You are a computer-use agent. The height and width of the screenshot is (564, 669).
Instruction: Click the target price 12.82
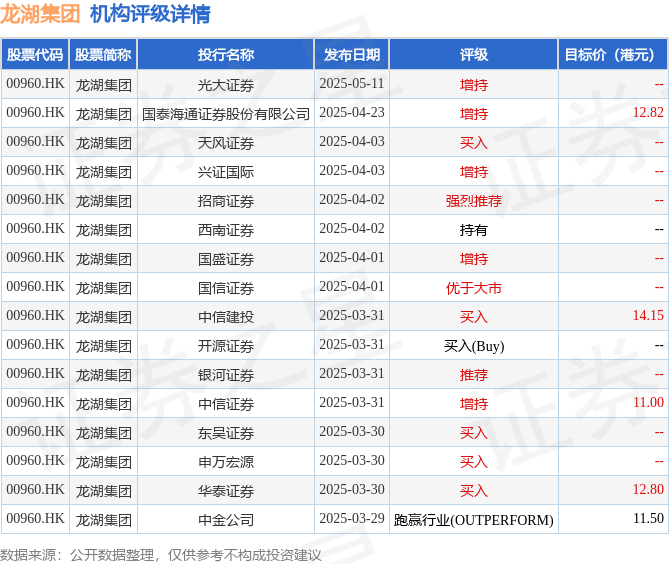648,113
